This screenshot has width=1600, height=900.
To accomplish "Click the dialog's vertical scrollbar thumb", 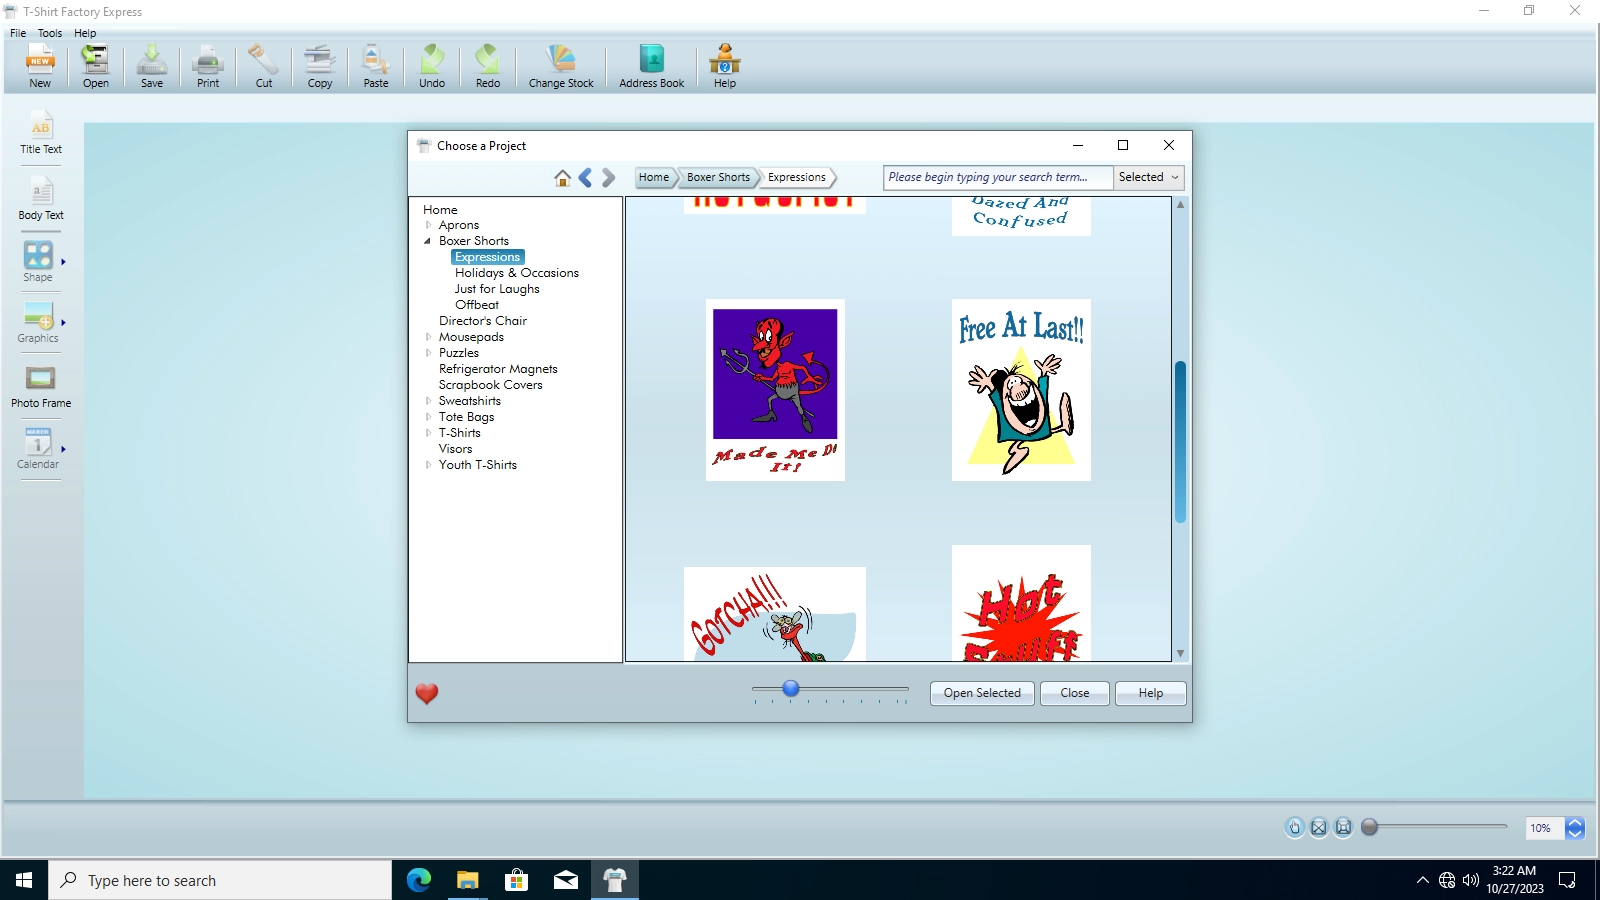I will pos(1180,442).
